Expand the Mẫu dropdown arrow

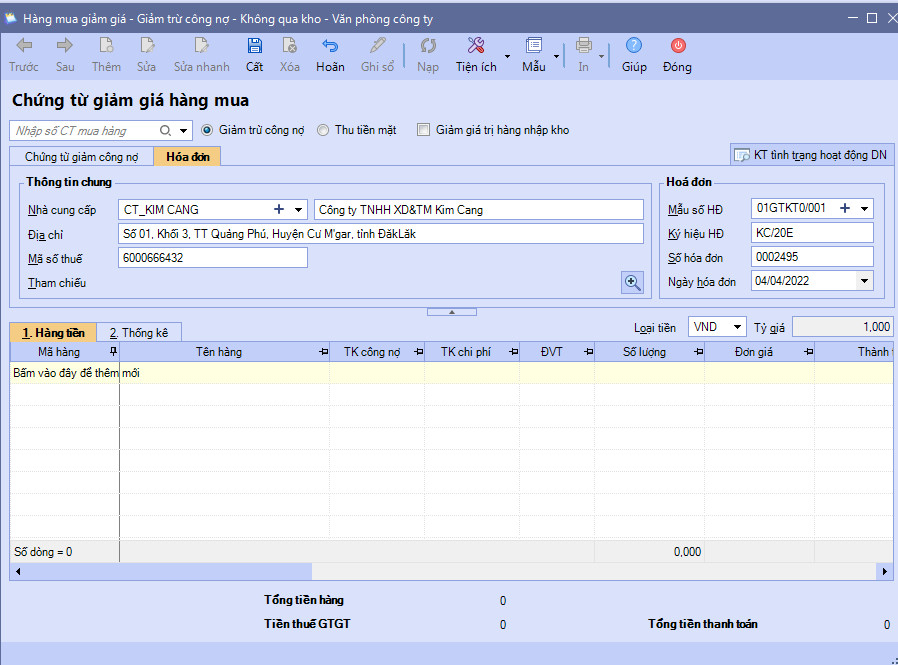point(556,56)
